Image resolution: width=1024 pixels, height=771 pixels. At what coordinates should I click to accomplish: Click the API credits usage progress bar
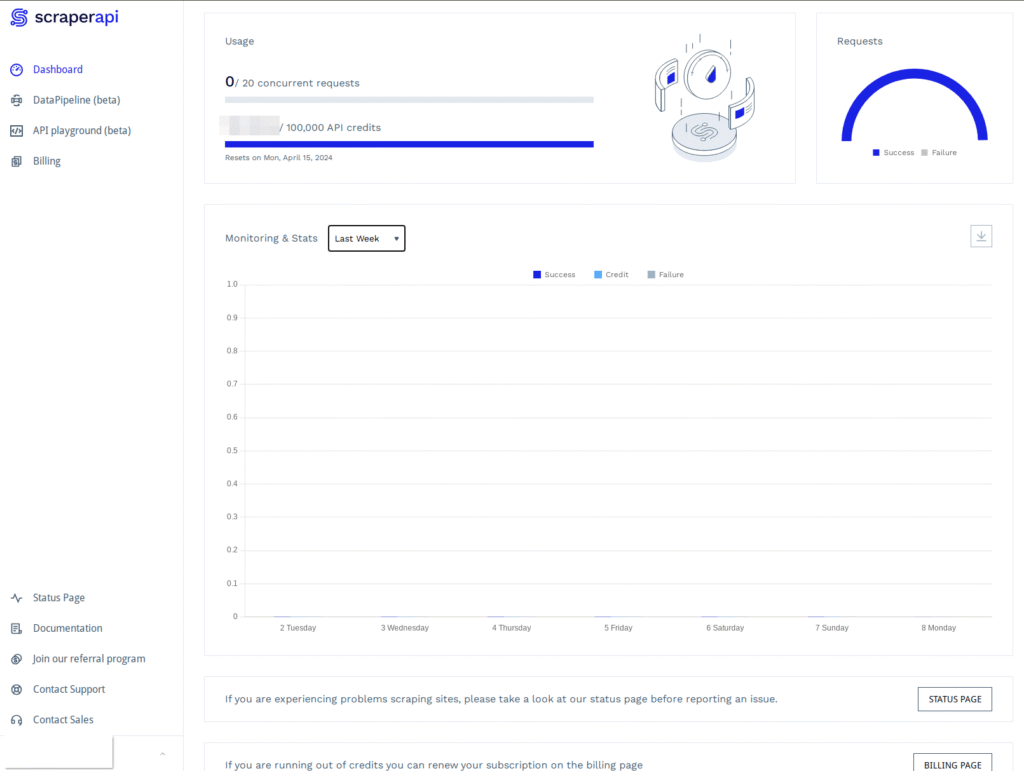pos(409,143)
